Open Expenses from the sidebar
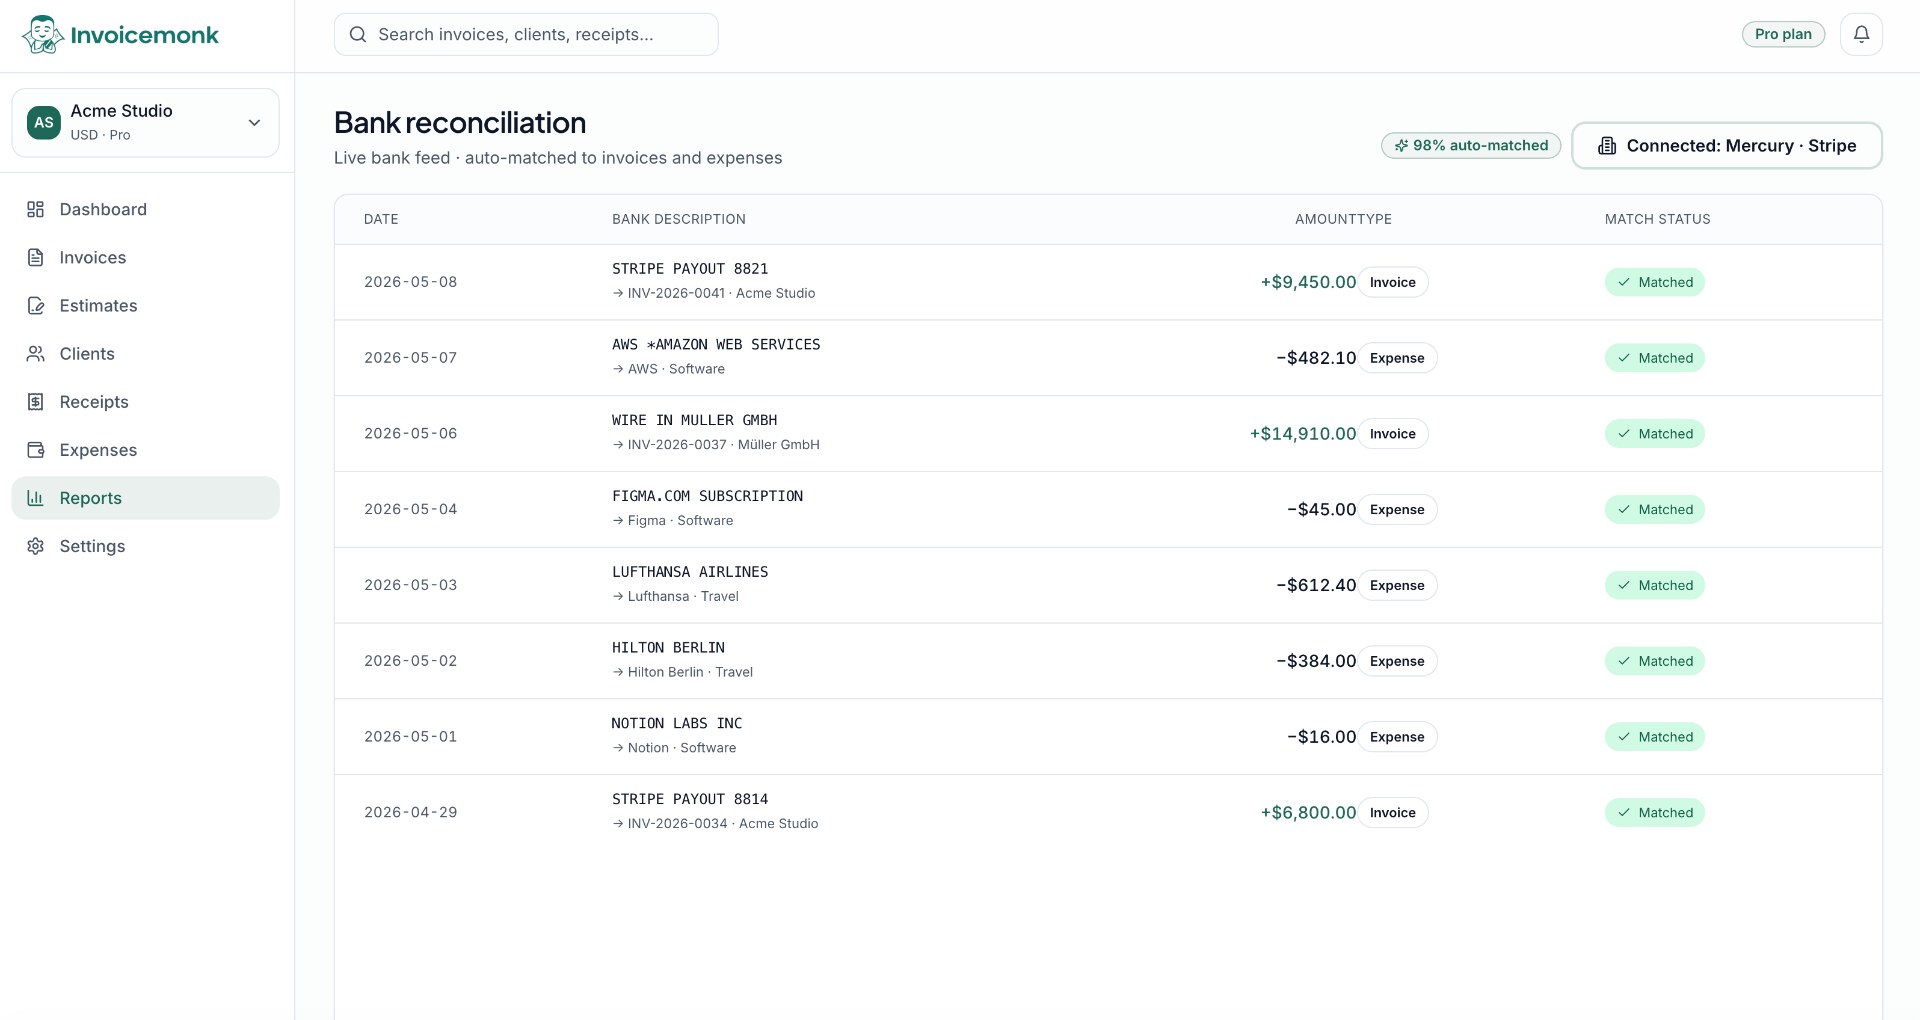This screenshot has width=1920, height=1020. 146,449
